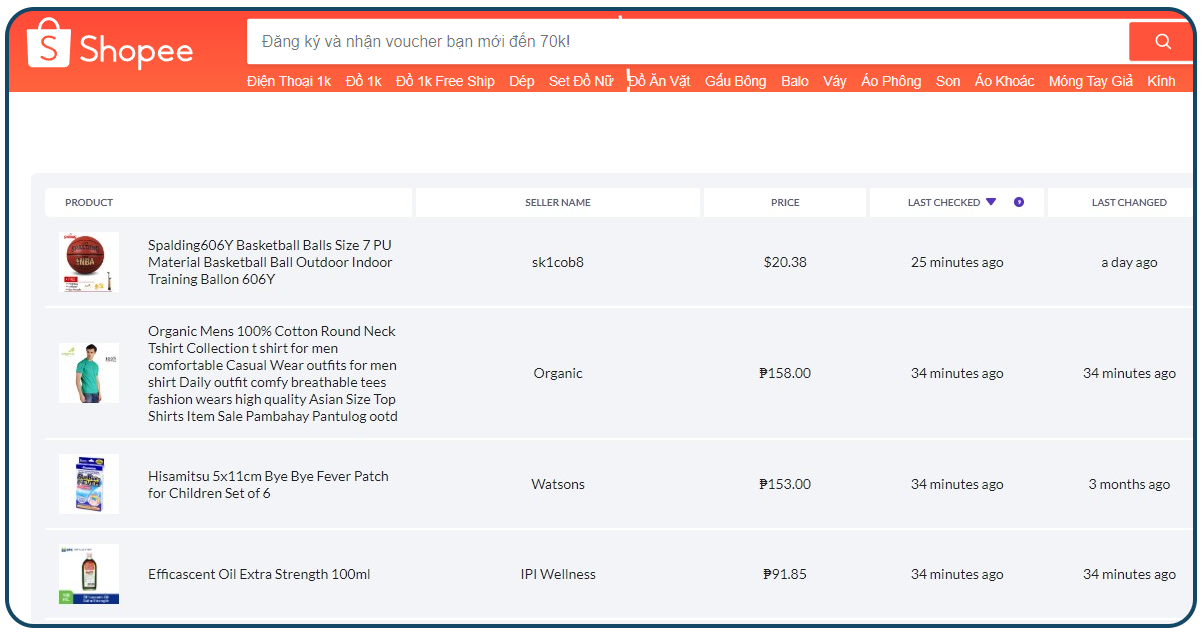Click the ₱91.85 price cell
Viewport: 1202px width, 634px height.
785,574
